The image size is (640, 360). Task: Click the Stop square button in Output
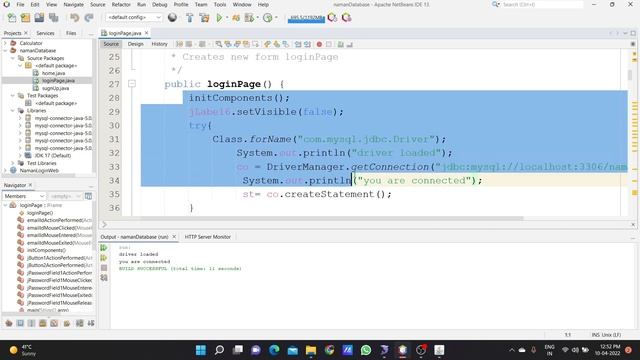click(x=104, y=268)
